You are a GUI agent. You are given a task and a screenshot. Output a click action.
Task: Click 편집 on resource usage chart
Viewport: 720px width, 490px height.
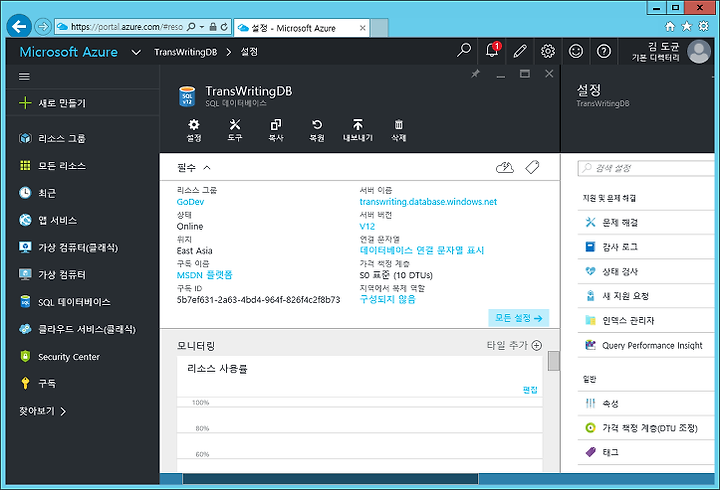530,390
